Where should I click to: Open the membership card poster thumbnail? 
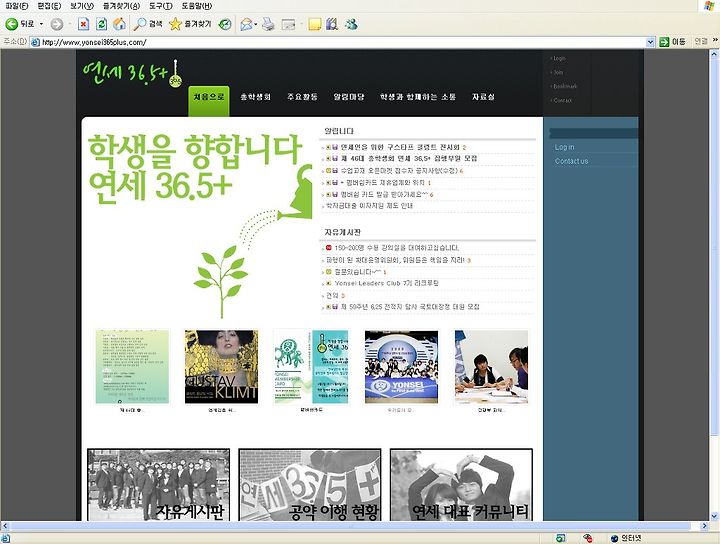point(311,367)
